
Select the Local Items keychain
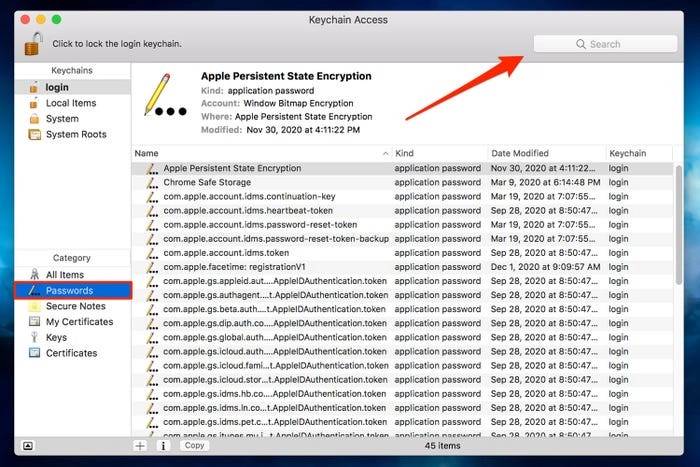tap(70, 103)
